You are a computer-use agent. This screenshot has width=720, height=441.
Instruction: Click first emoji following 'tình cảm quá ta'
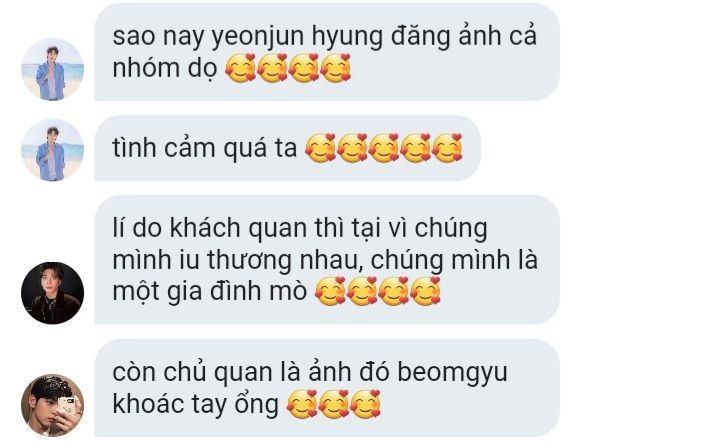(321, 148)
